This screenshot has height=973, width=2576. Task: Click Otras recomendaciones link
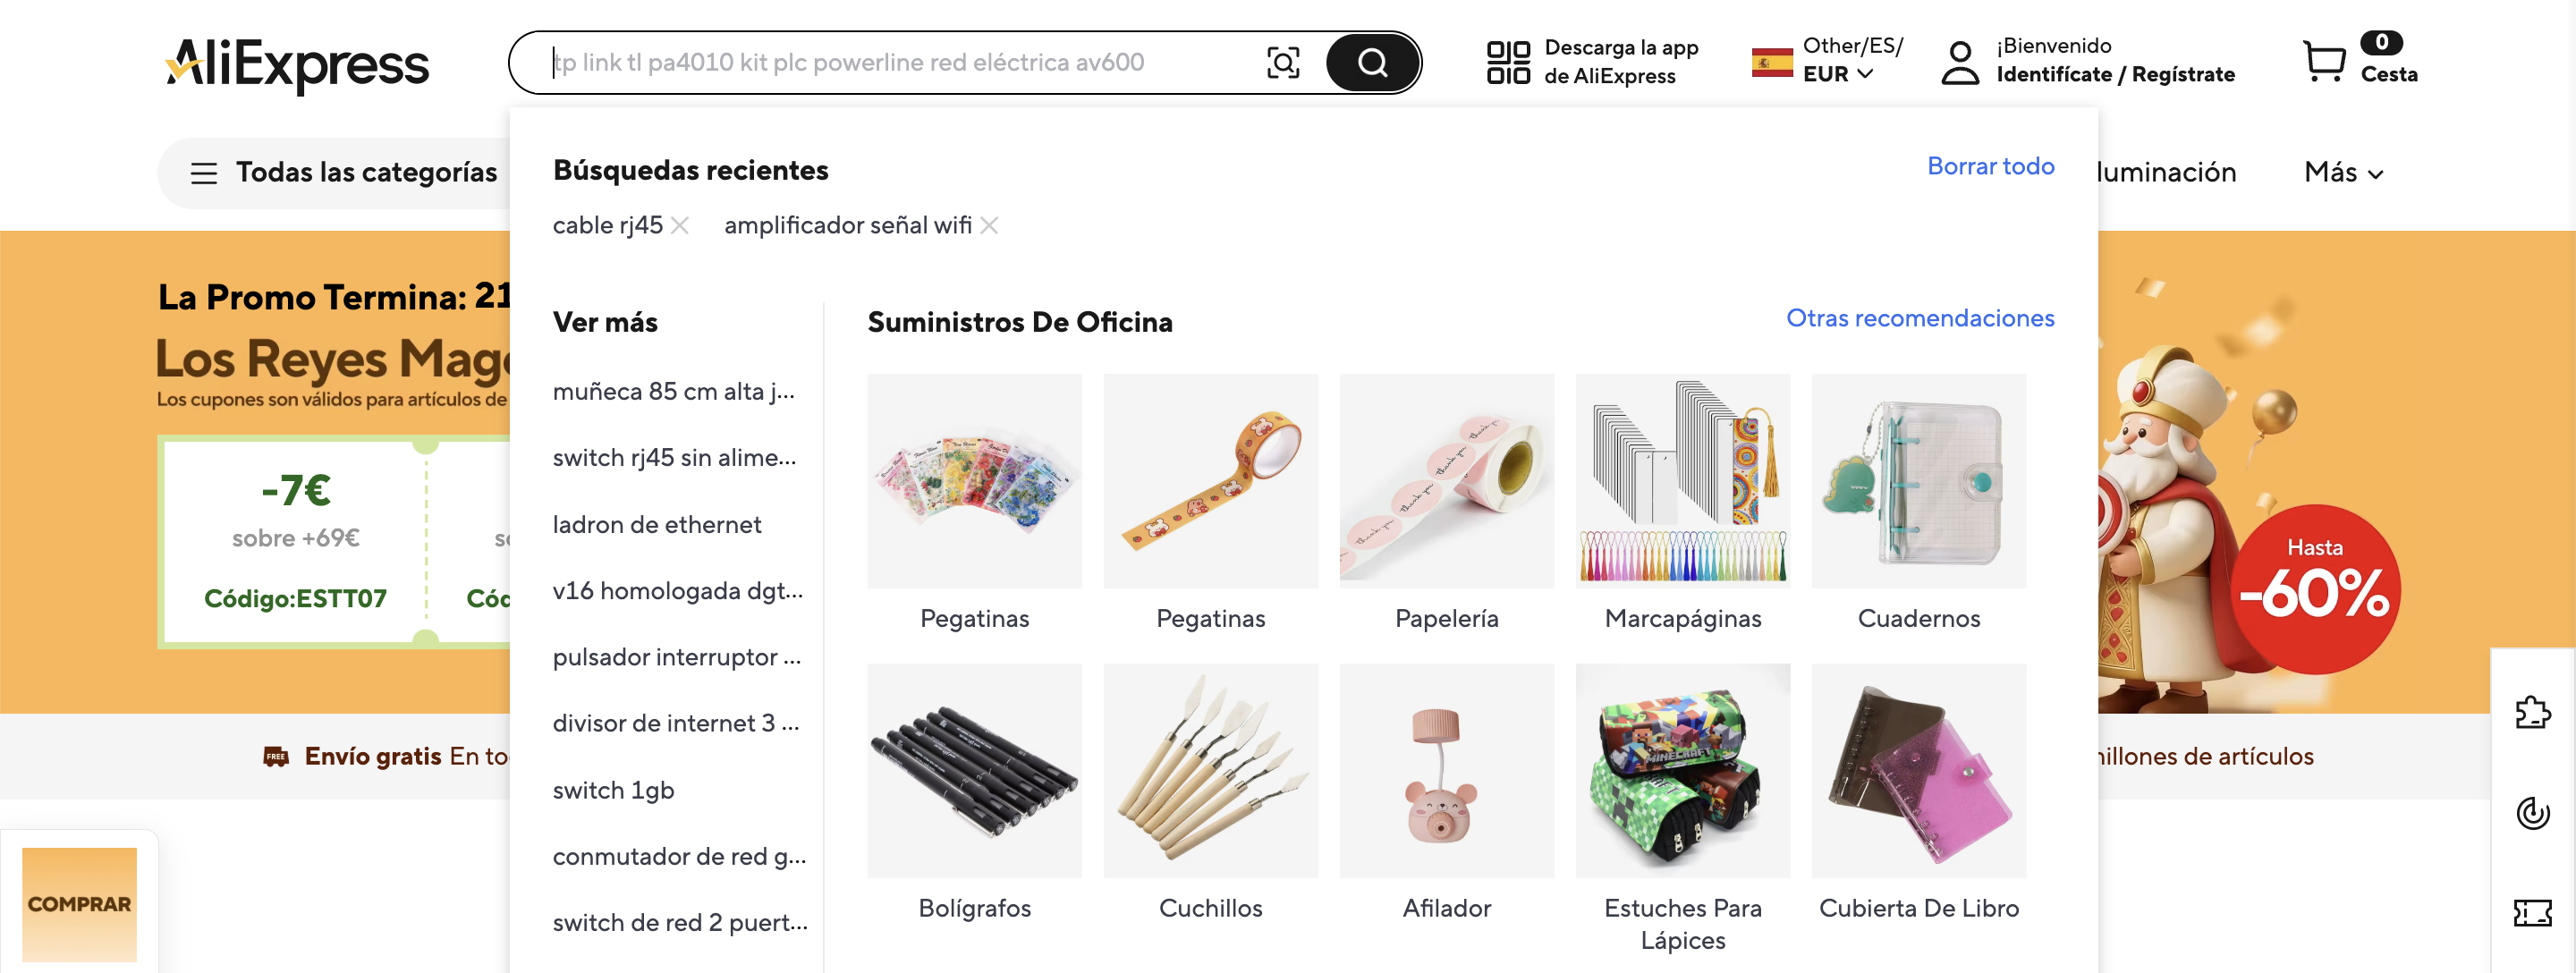point(1920,318)
